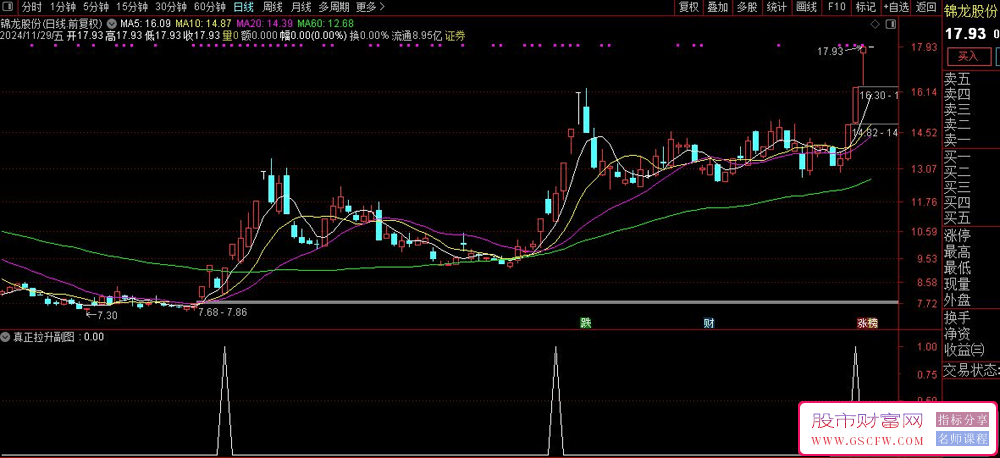Click the 复权 toolbar button

[689, 8]
